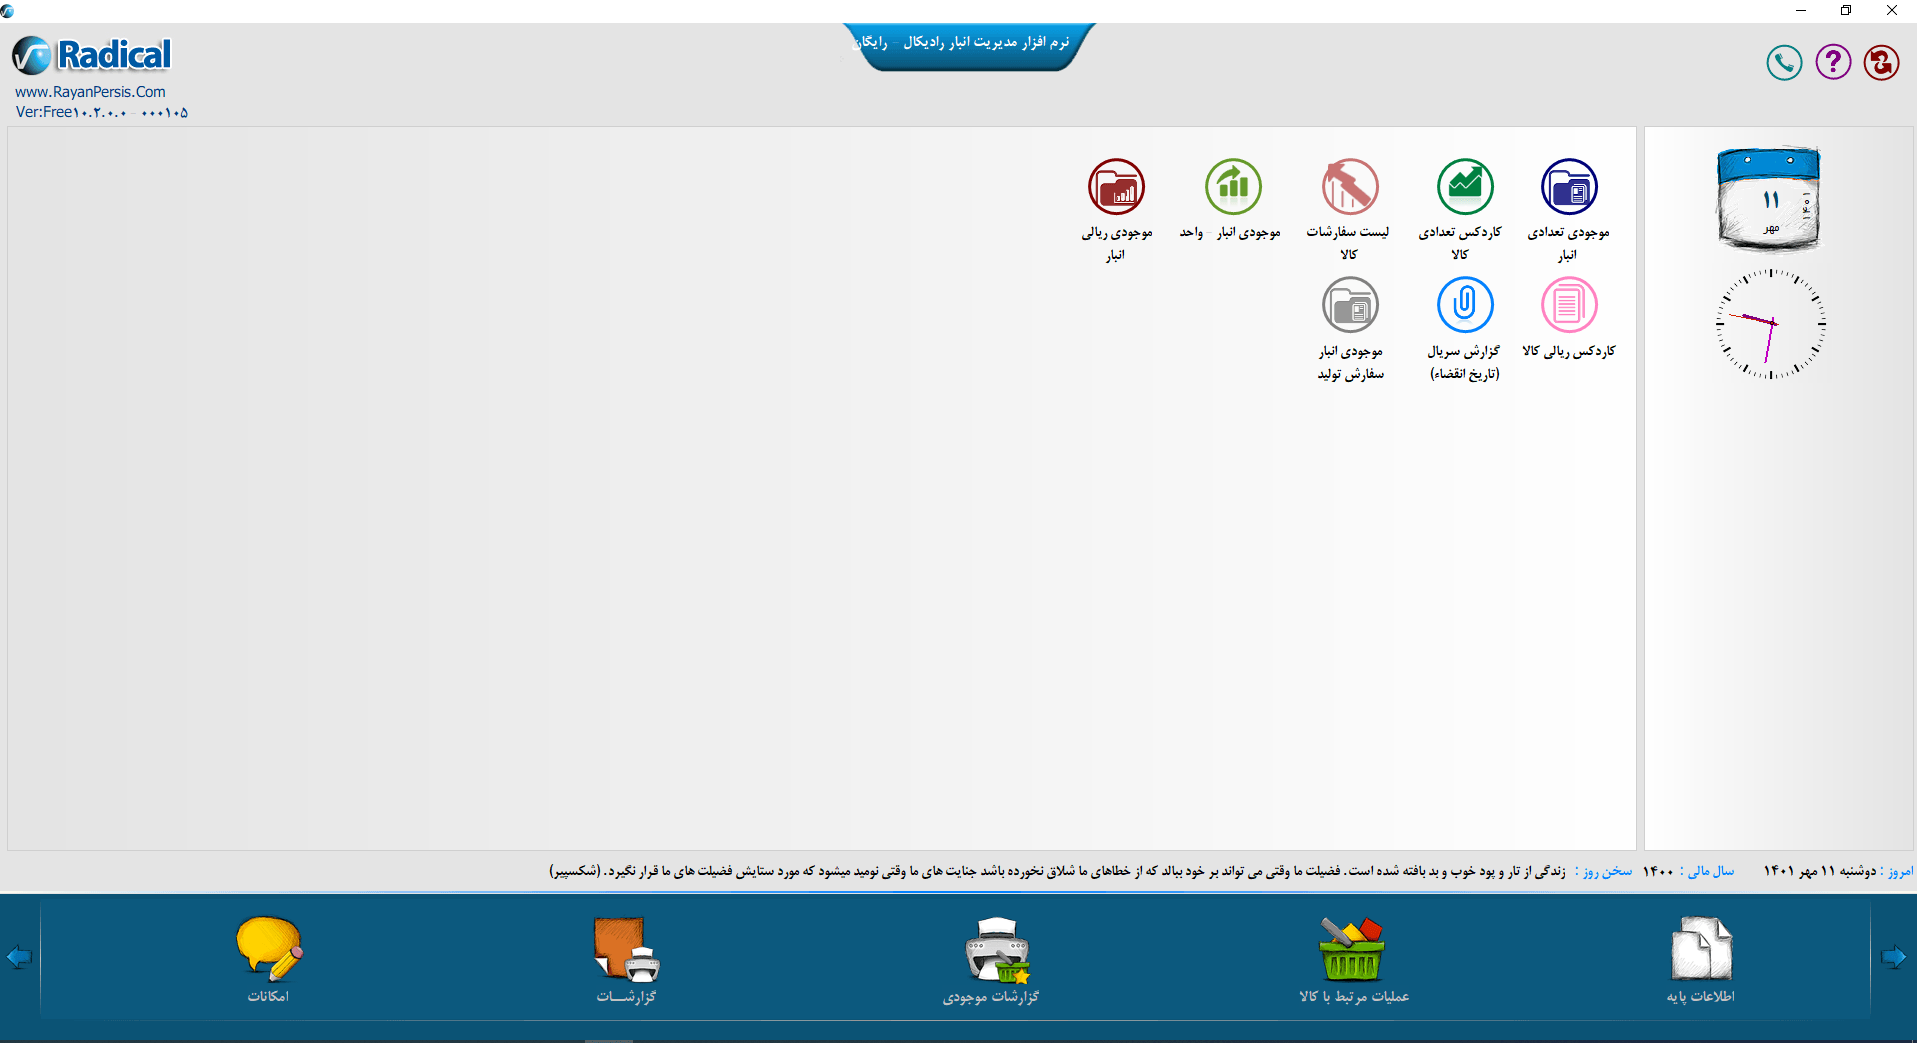Image resolution: width=1917 pixels, height=1043 pixels.
Task: Open help via the question mark icon
Action: (x=1833, y=62)
